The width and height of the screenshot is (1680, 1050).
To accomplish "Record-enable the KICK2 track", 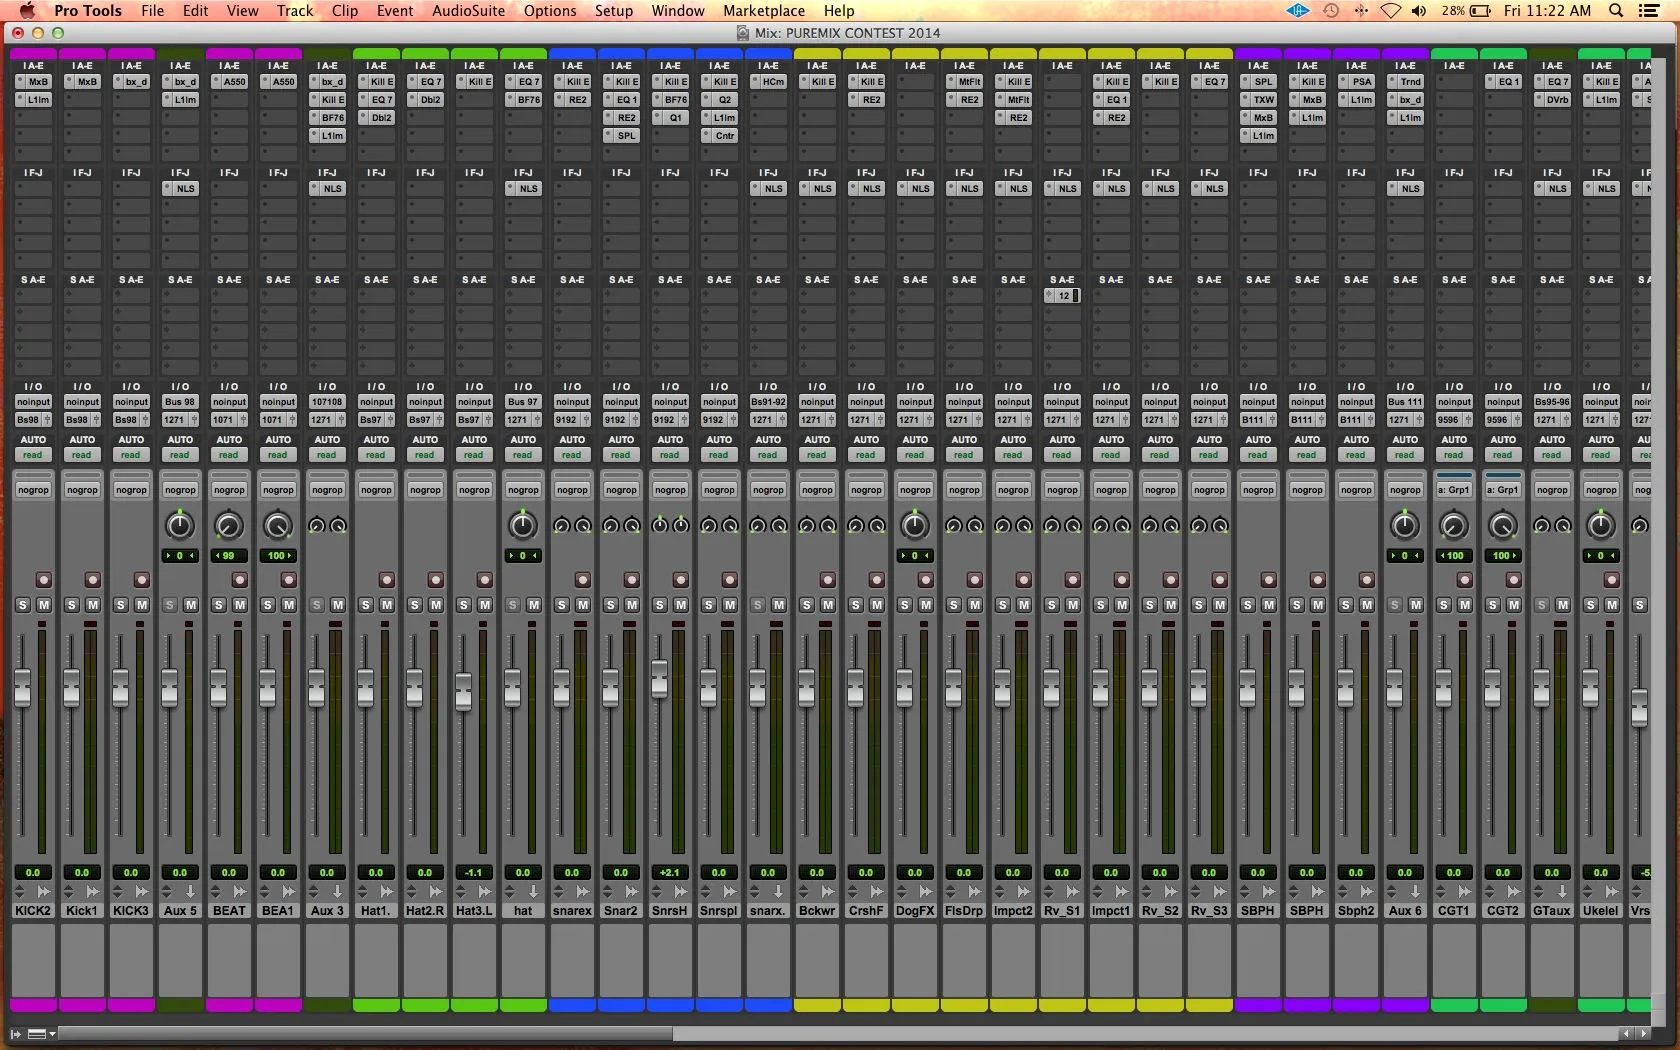I will pyautogui.click(x=43, y=580).
